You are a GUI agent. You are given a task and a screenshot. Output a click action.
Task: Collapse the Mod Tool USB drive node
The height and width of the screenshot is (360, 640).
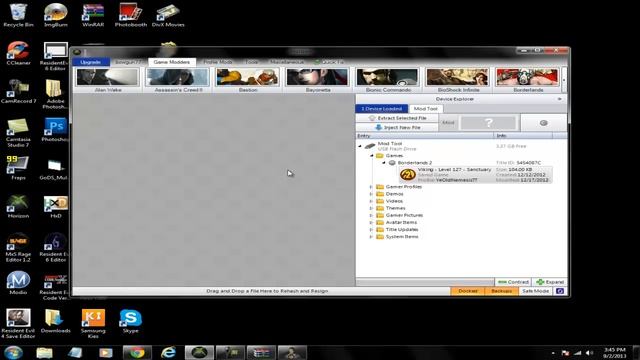(x=360, y=146)
